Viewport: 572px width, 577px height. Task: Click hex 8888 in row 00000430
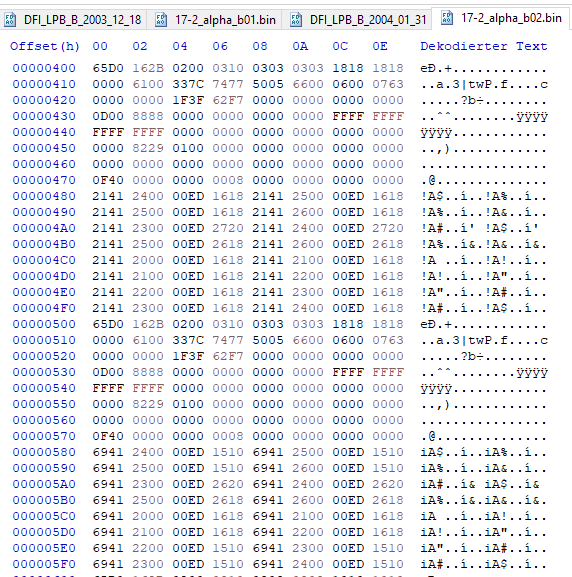tap(148, 116)
